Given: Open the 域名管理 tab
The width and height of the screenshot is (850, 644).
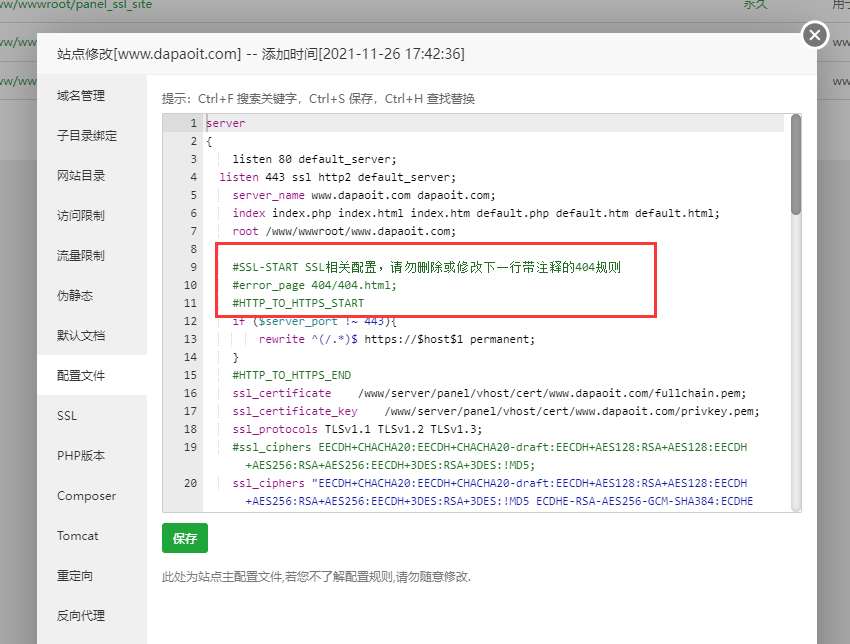Looking at the screenshot, I should (81, 96).
